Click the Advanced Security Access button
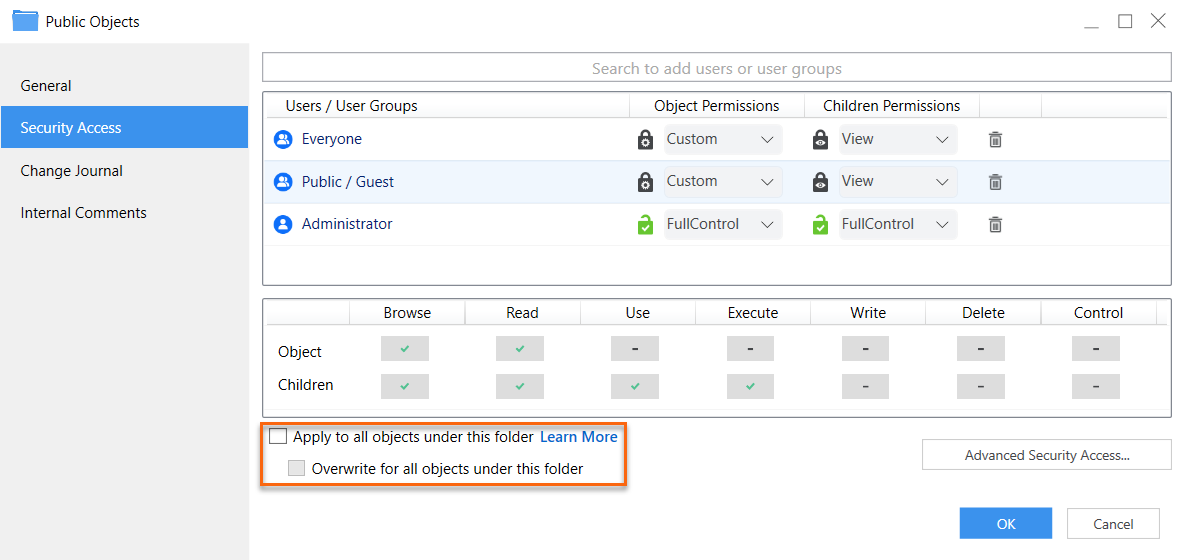Screen dimensions: 1184x560 [1046, 455]
